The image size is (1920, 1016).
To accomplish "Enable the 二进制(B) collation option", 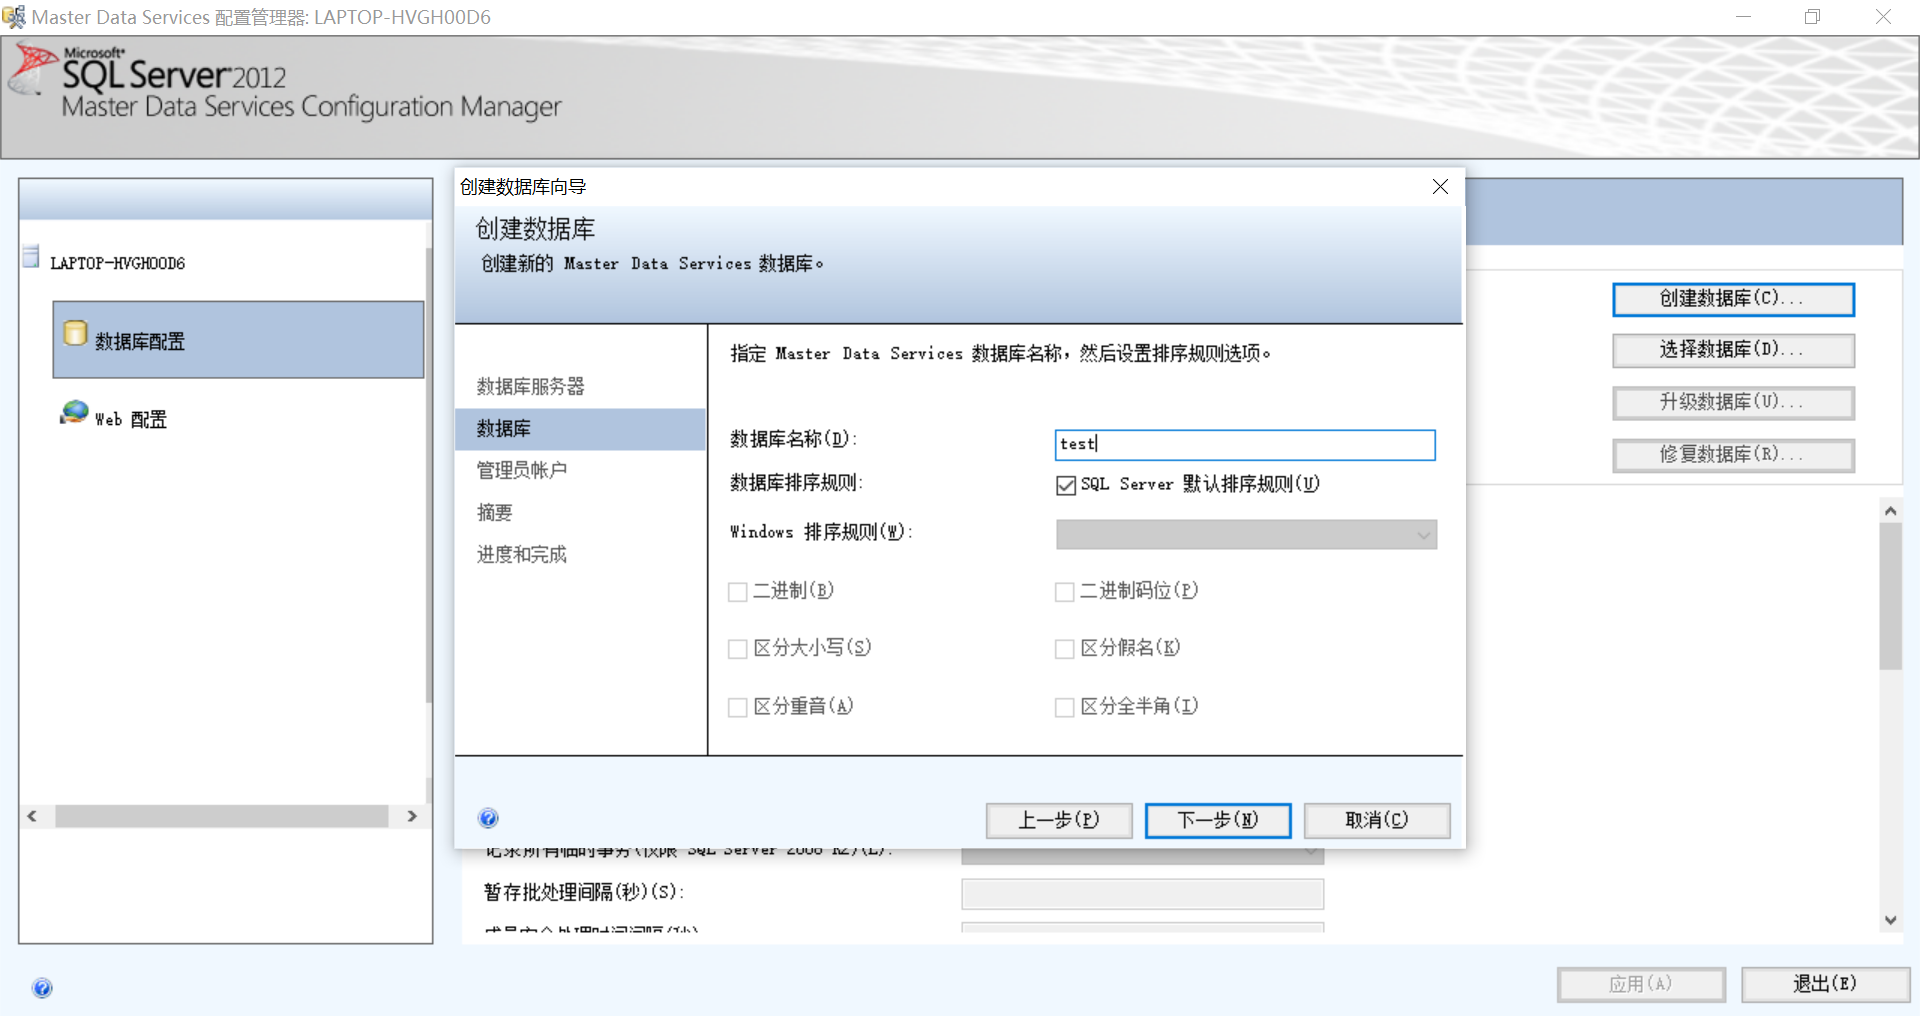I will (x=738, y=591).
